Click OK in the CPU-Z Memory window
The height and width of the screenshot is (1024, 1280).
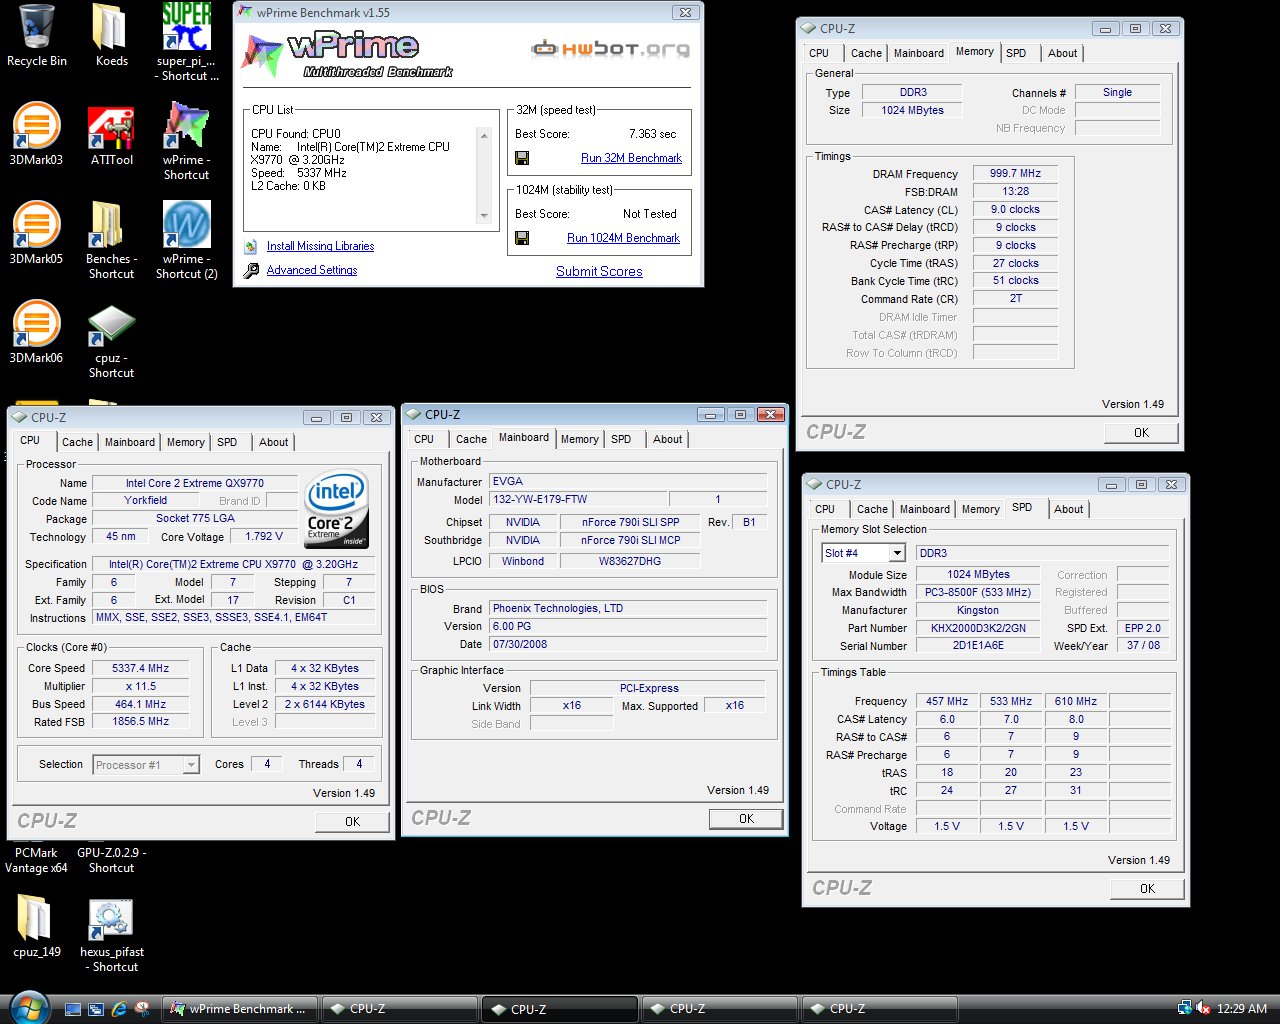click(1141, 433)
